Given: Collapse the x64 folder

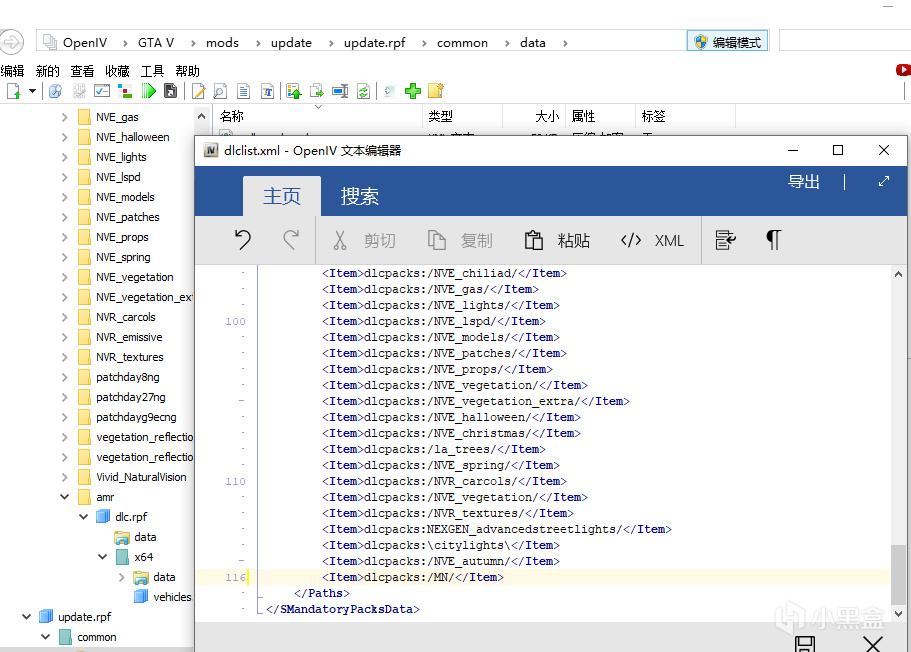Looking at the screenshot, I should [x=103, y=557].
